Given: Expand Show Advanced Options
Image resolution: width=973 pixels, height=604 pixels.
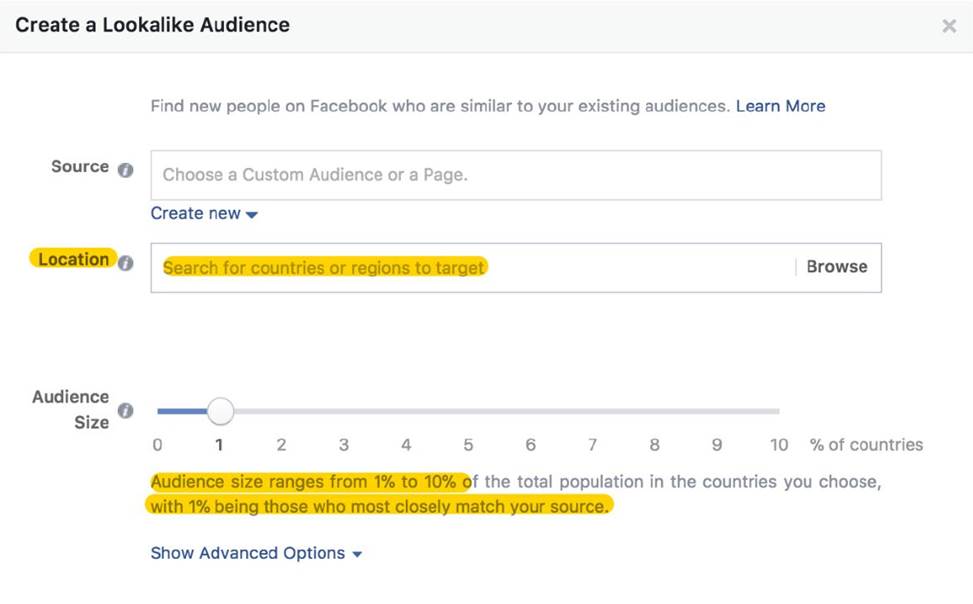Looking at the screenshot, I should click(x=256, y=553).
